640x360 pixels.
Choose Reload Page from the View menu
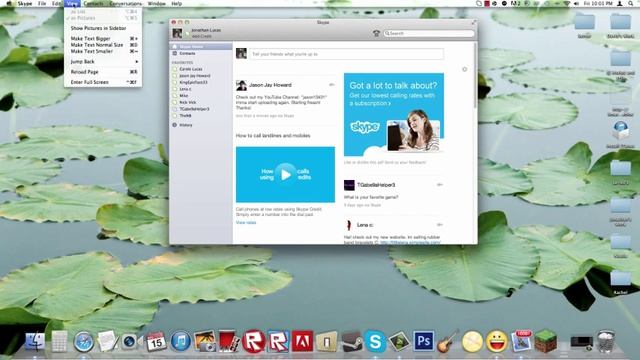pyautogui.click(x=103, y=72)
